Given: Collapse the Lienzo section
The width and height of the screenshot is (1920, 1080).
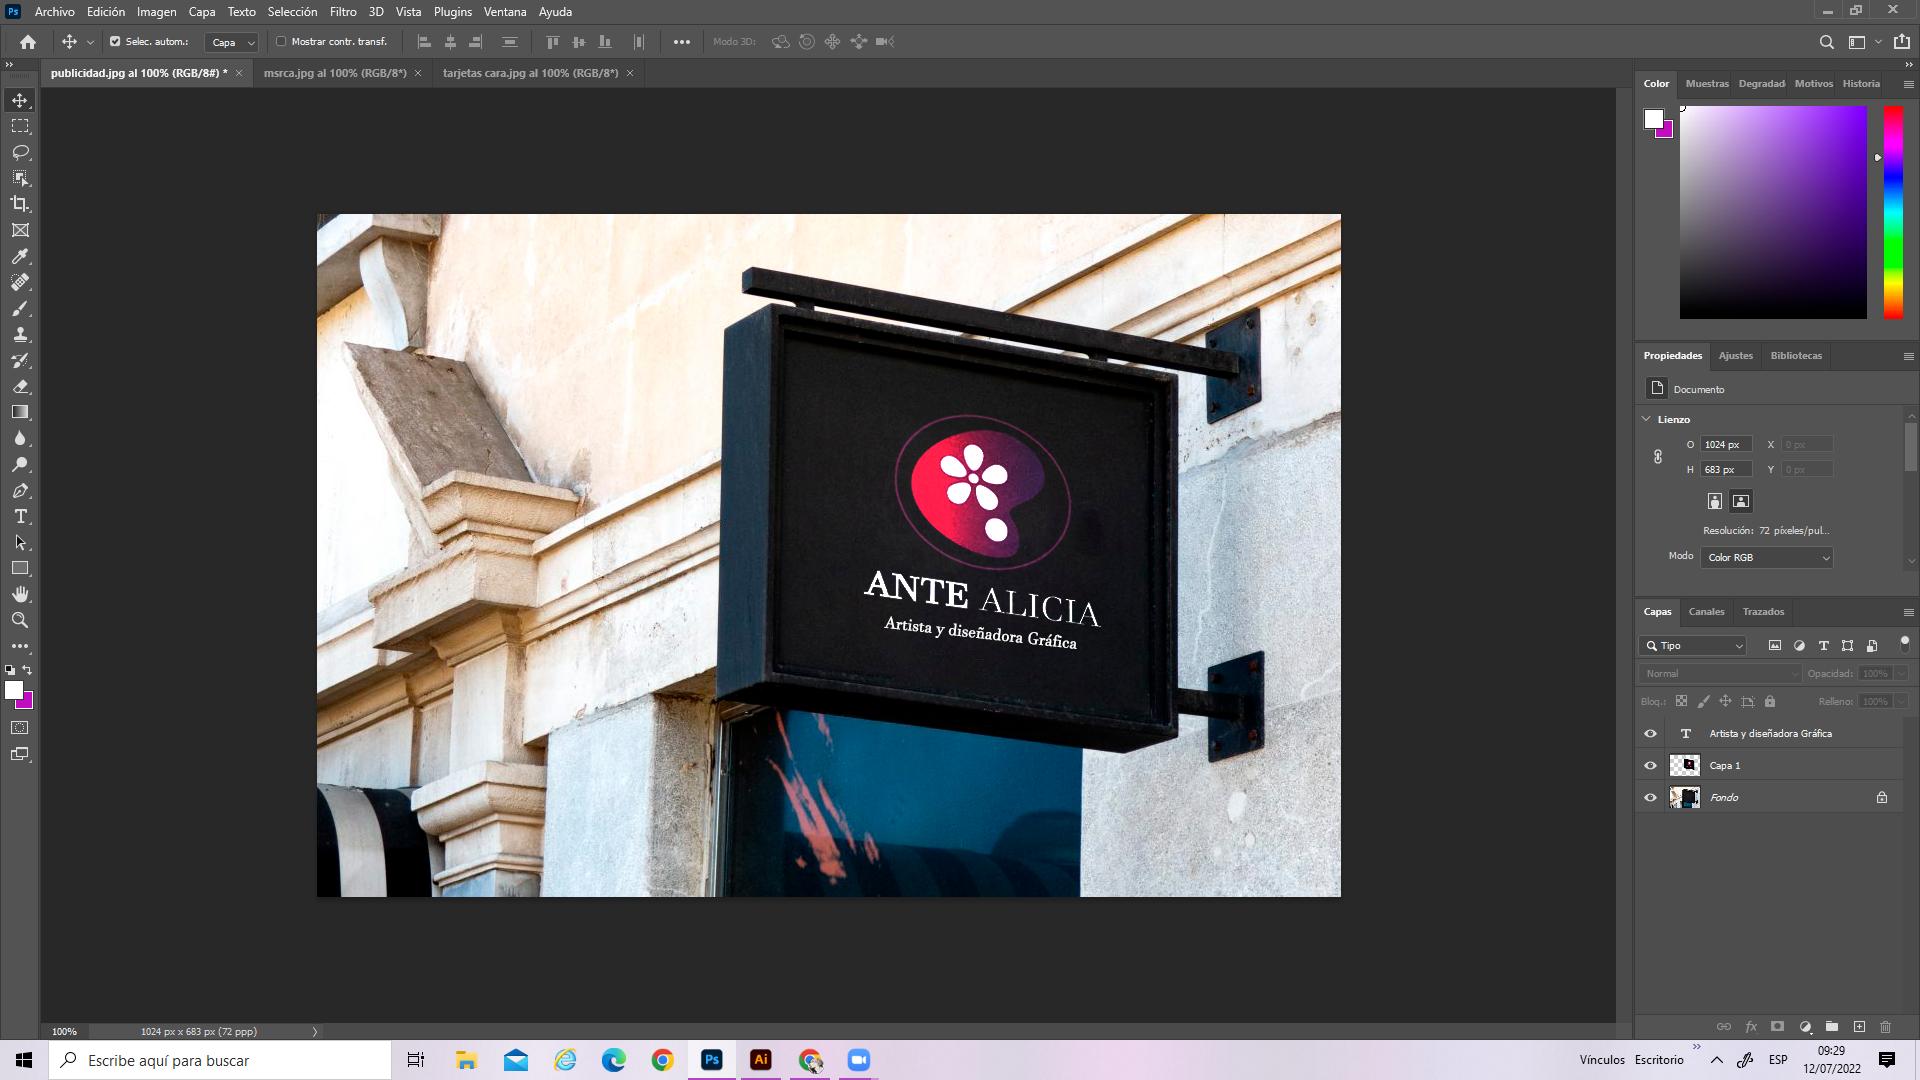Looking at the screenshot, I should [1647, 419].
